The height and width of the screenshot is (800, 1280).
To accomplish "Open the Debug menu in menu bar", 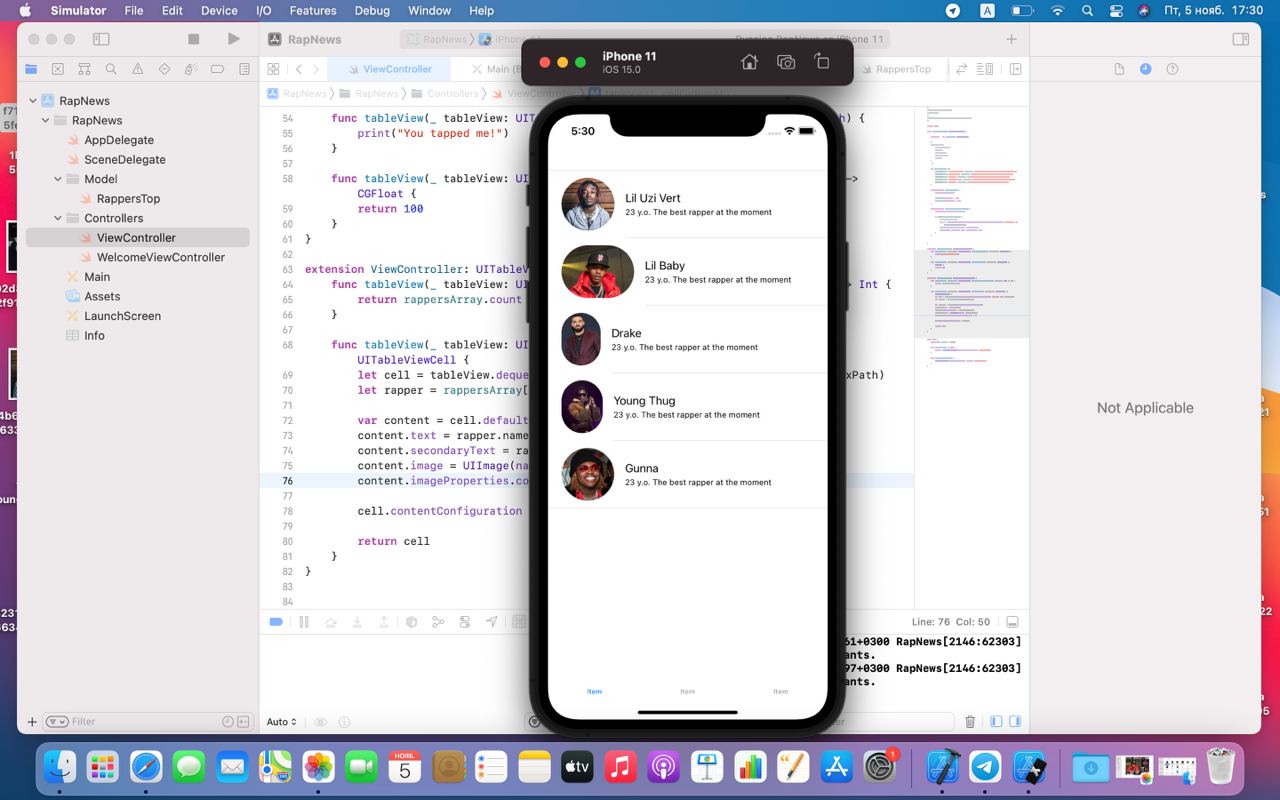I will [372, 11].
